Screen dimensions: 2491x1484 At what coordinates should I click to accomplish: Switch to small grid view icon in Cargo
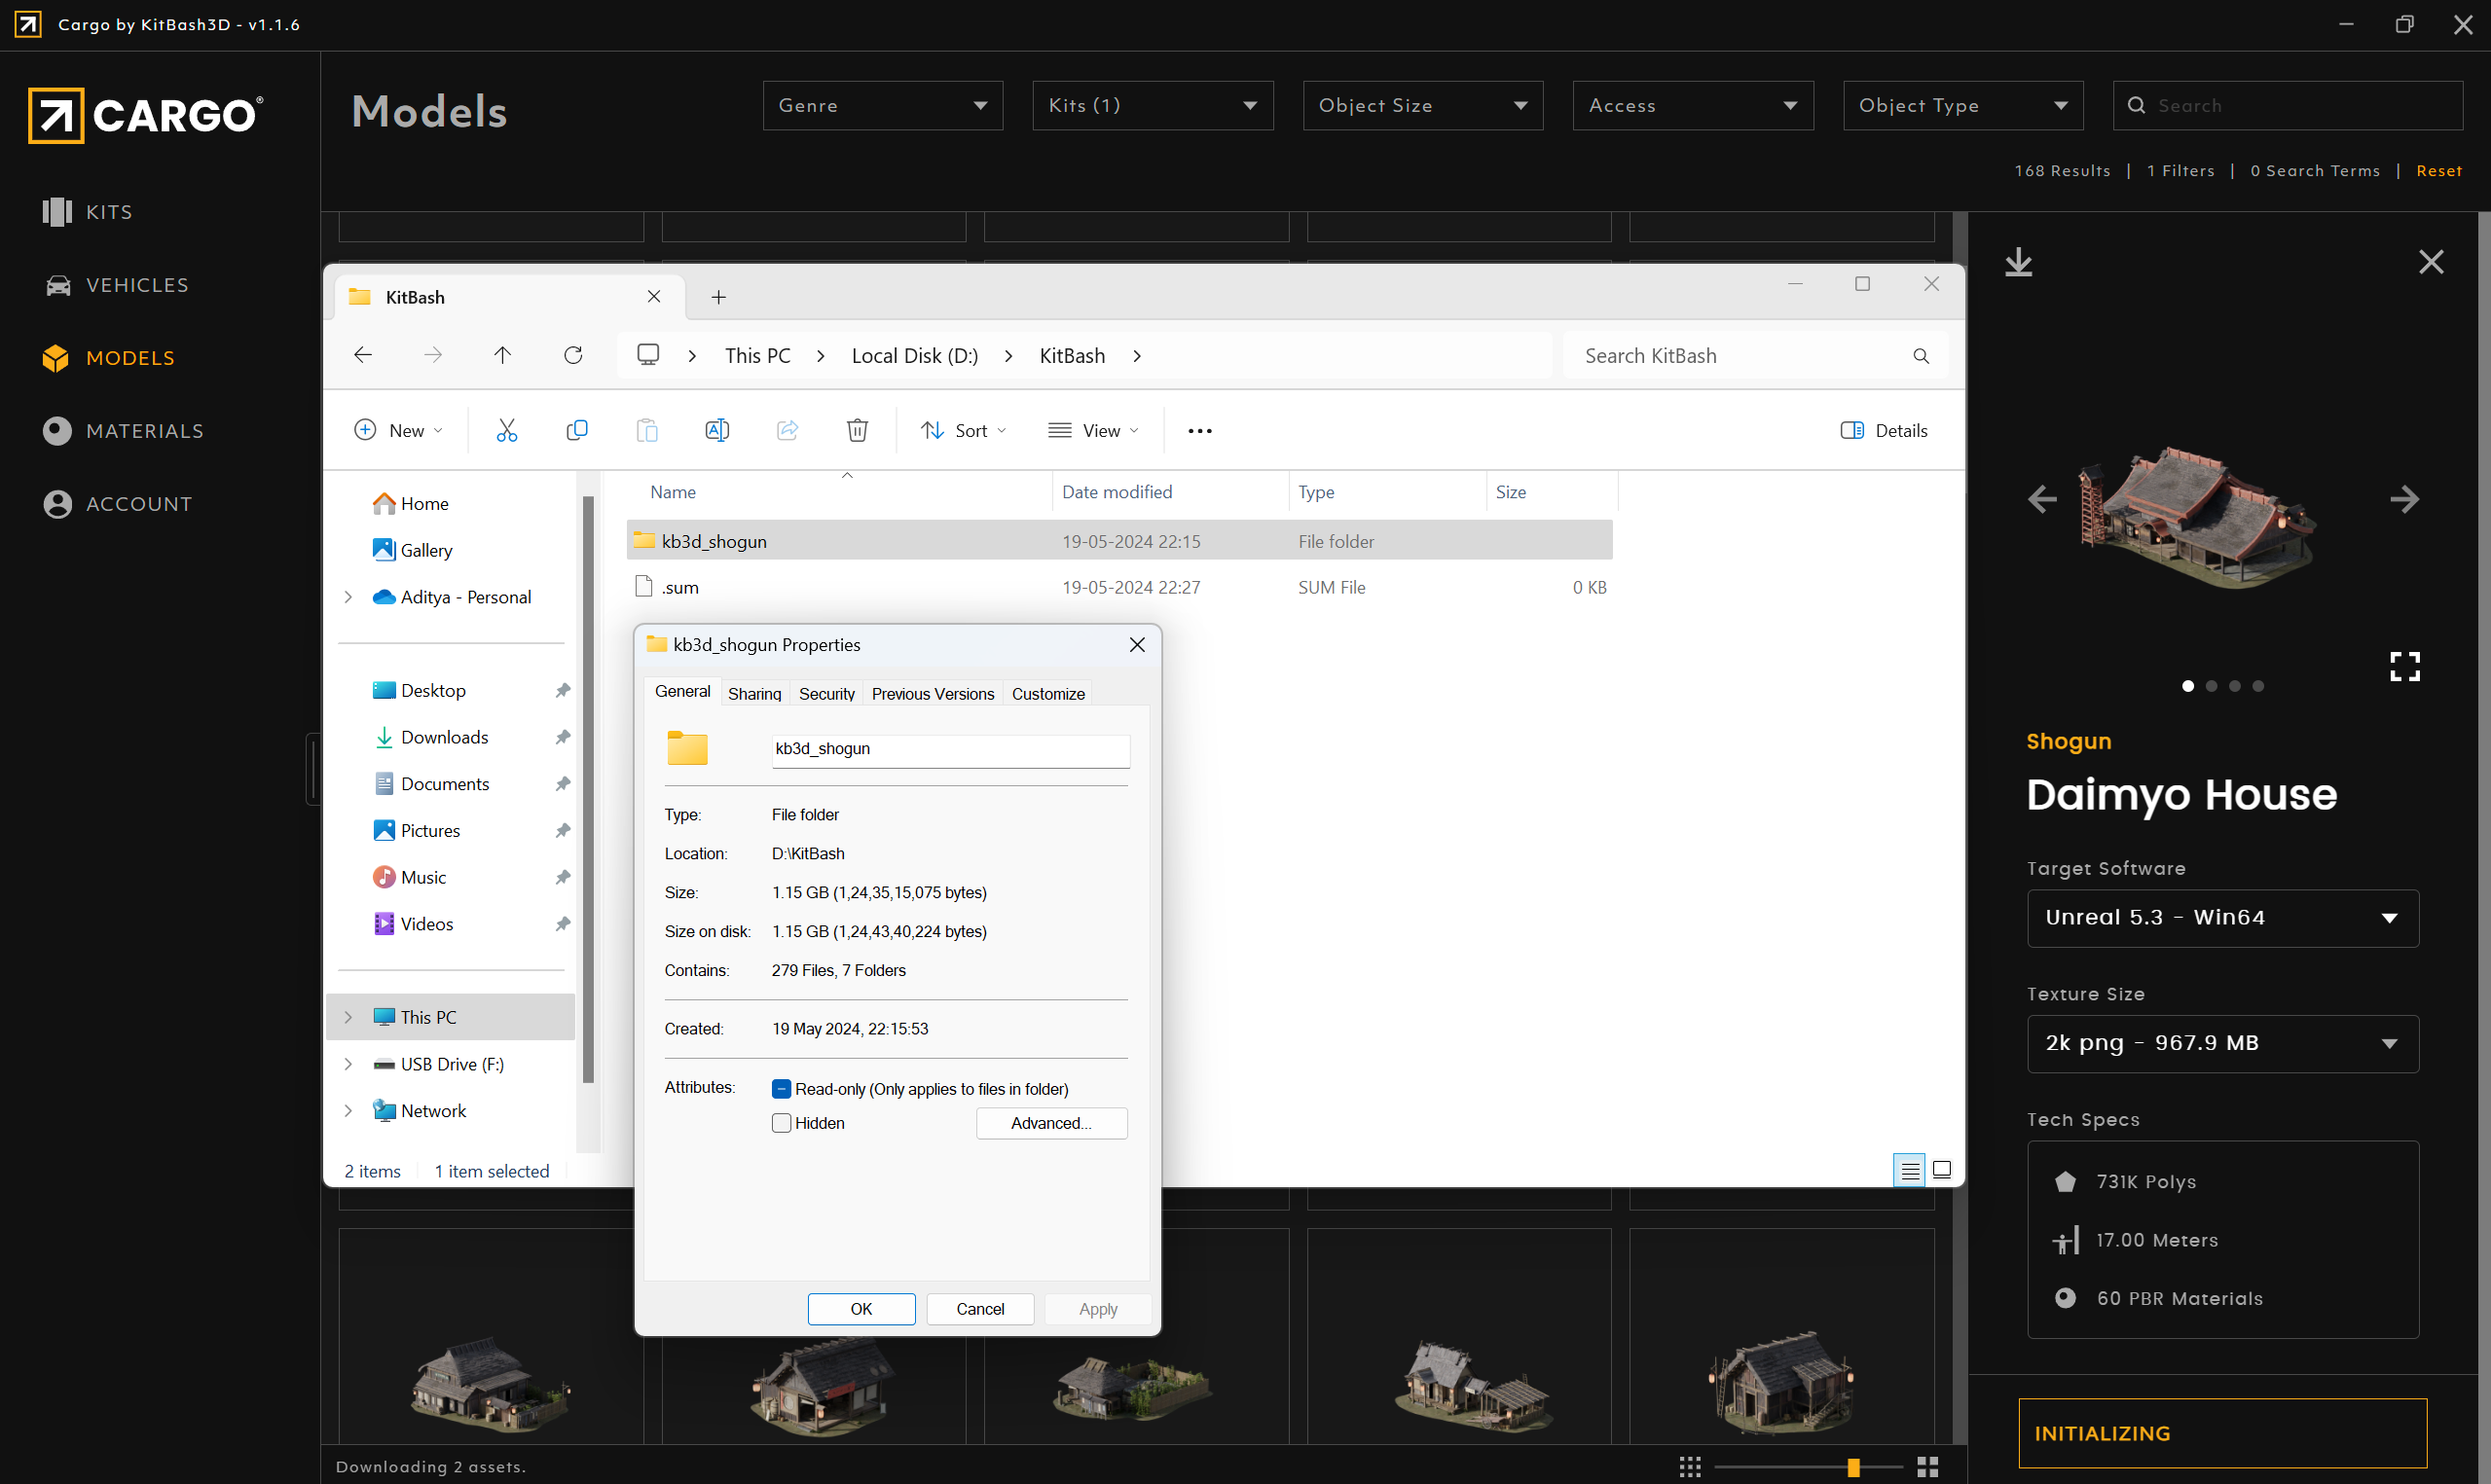(x=1689, y=1466)
